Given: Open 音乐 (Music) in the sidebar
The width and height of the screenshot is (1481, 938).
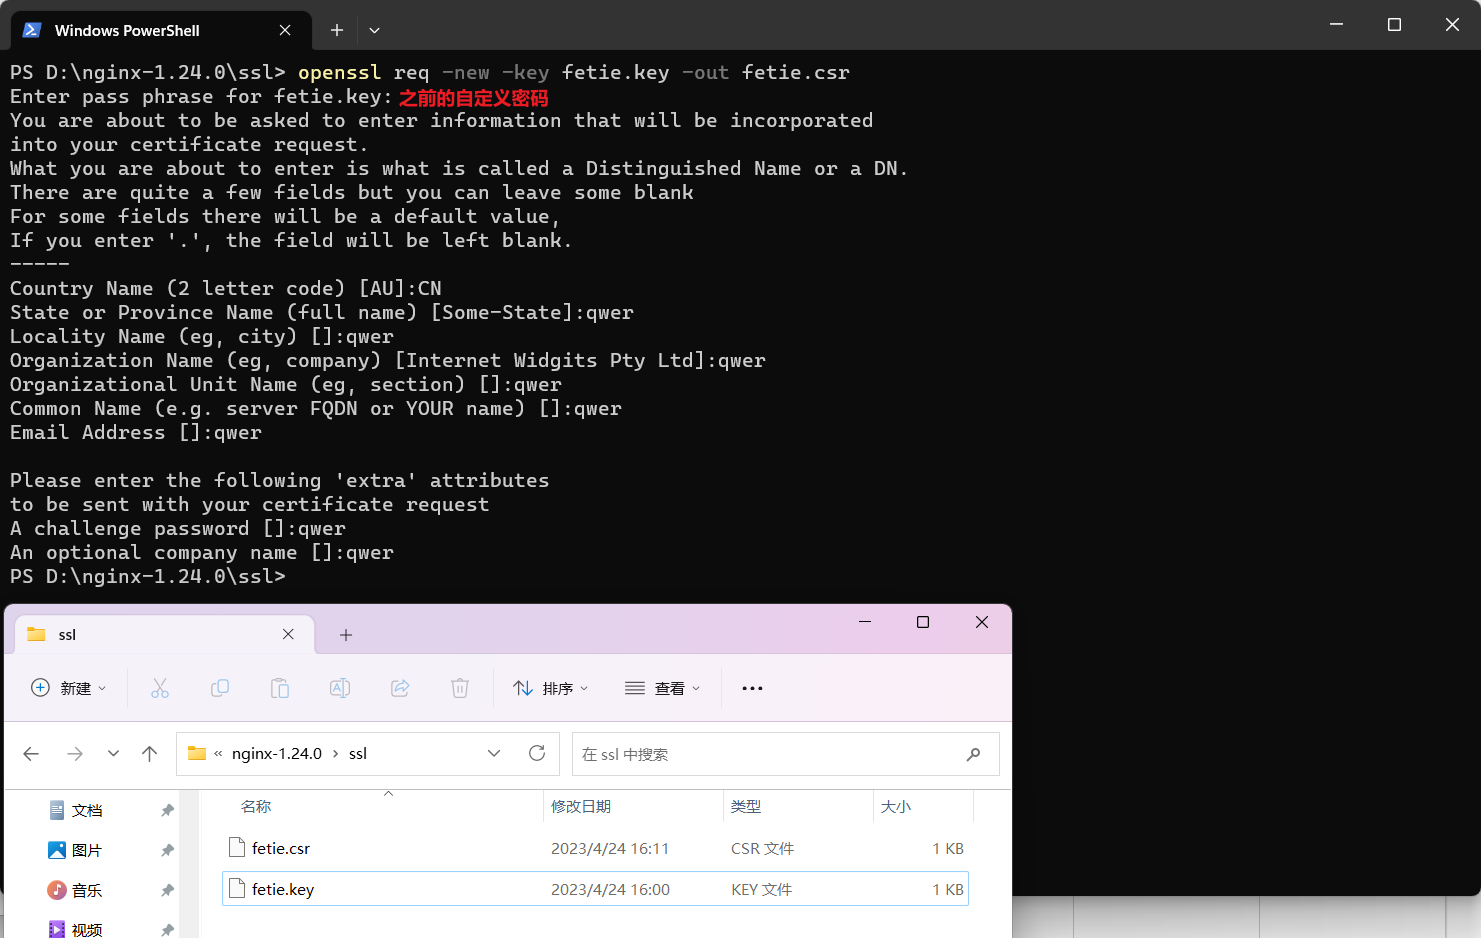Looking at the screenshot, I should coord(86,890).
